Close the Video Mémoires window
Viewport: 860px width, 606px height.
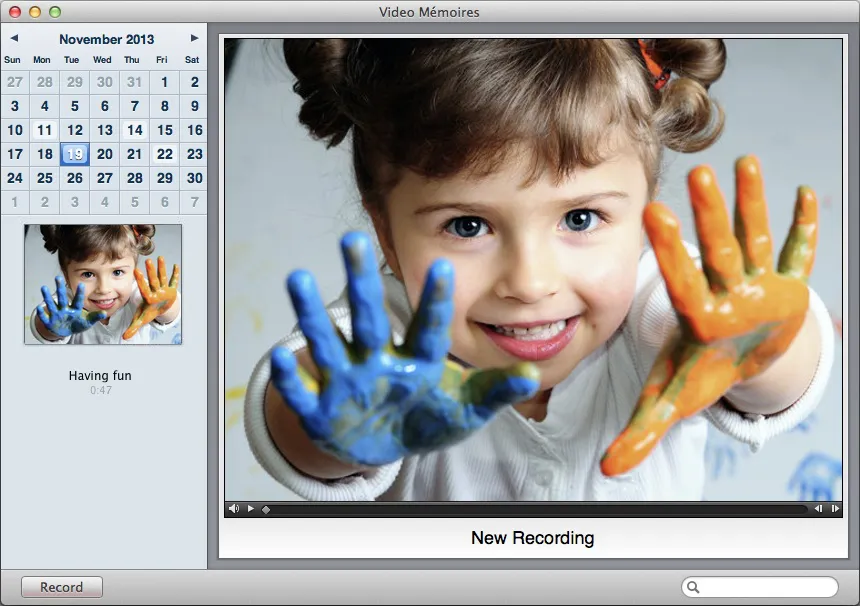pos(15,12)
